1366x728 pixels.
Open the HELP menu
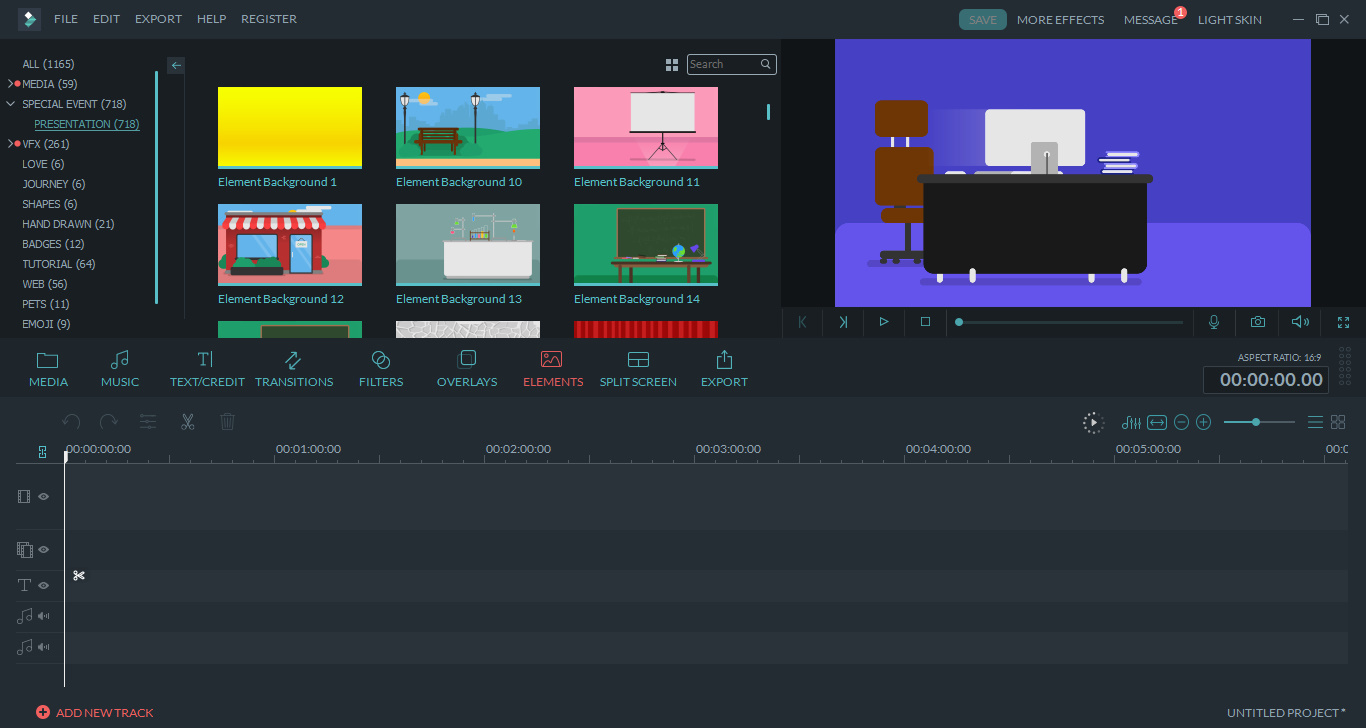211,19
